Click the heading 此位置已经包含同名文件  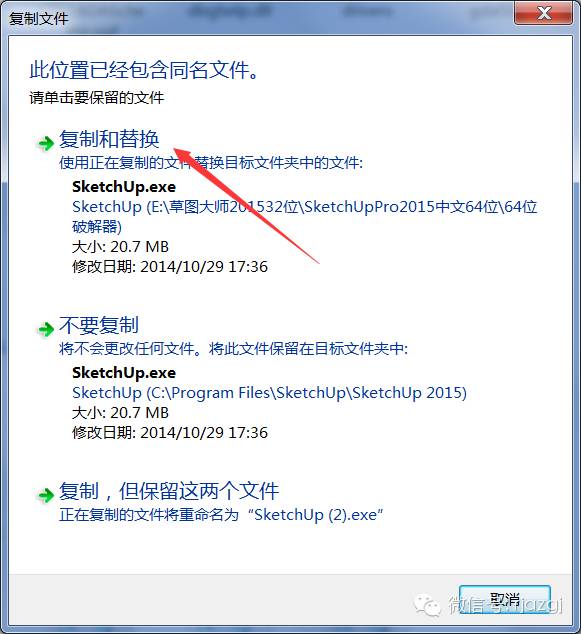point(144,70)
